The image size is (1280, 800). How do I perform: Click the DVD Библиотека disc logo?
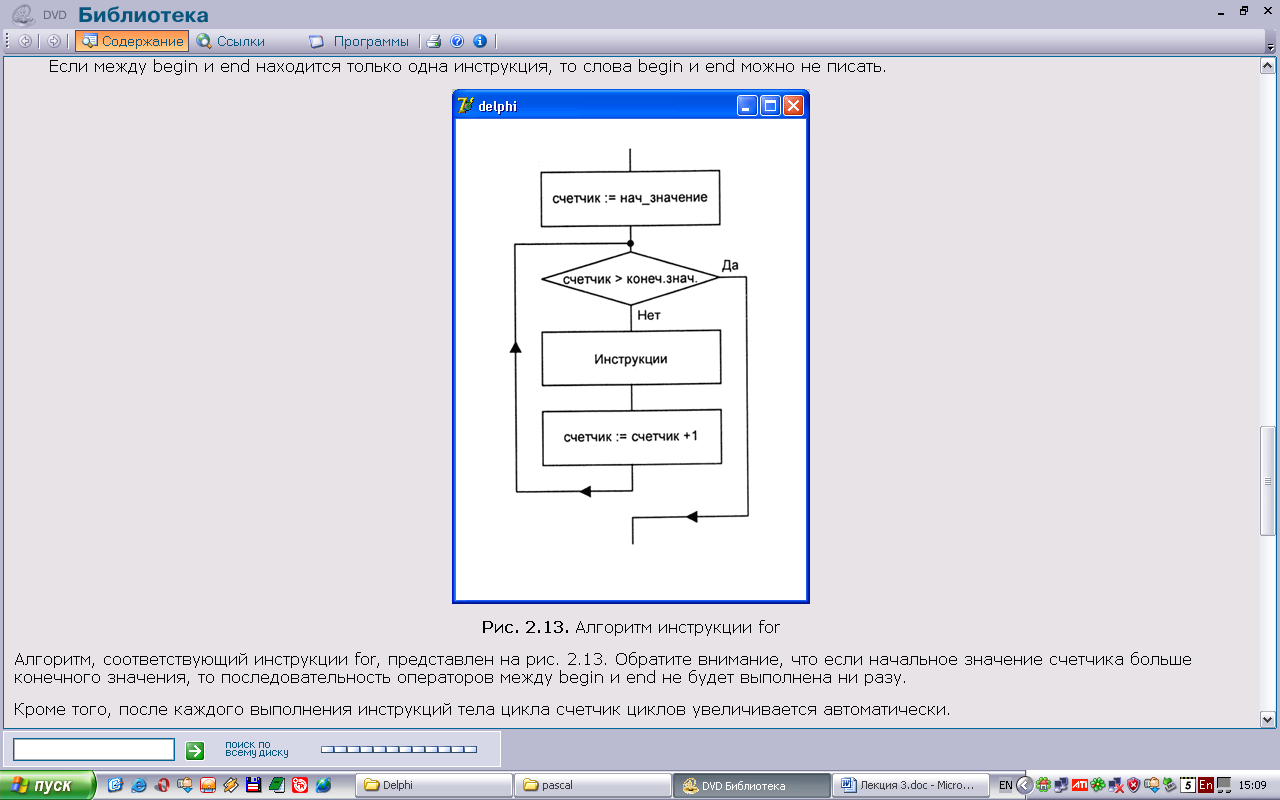(23, 14)
